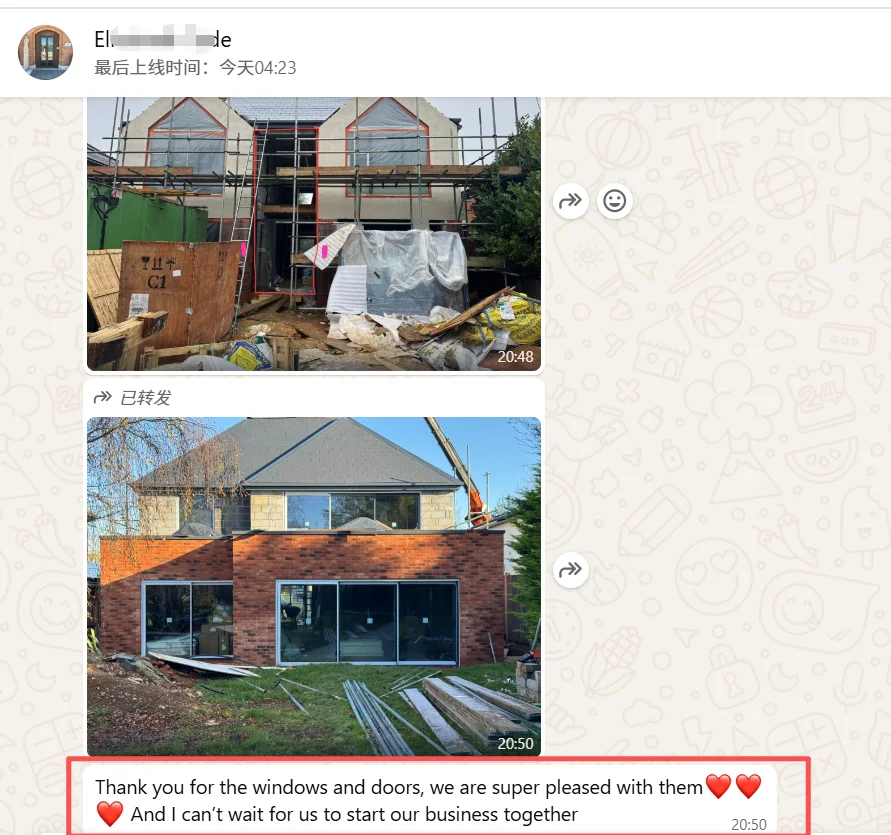
Task: Click the 20:50 timestamp in the text bubble
Action: tap(748, 824)
